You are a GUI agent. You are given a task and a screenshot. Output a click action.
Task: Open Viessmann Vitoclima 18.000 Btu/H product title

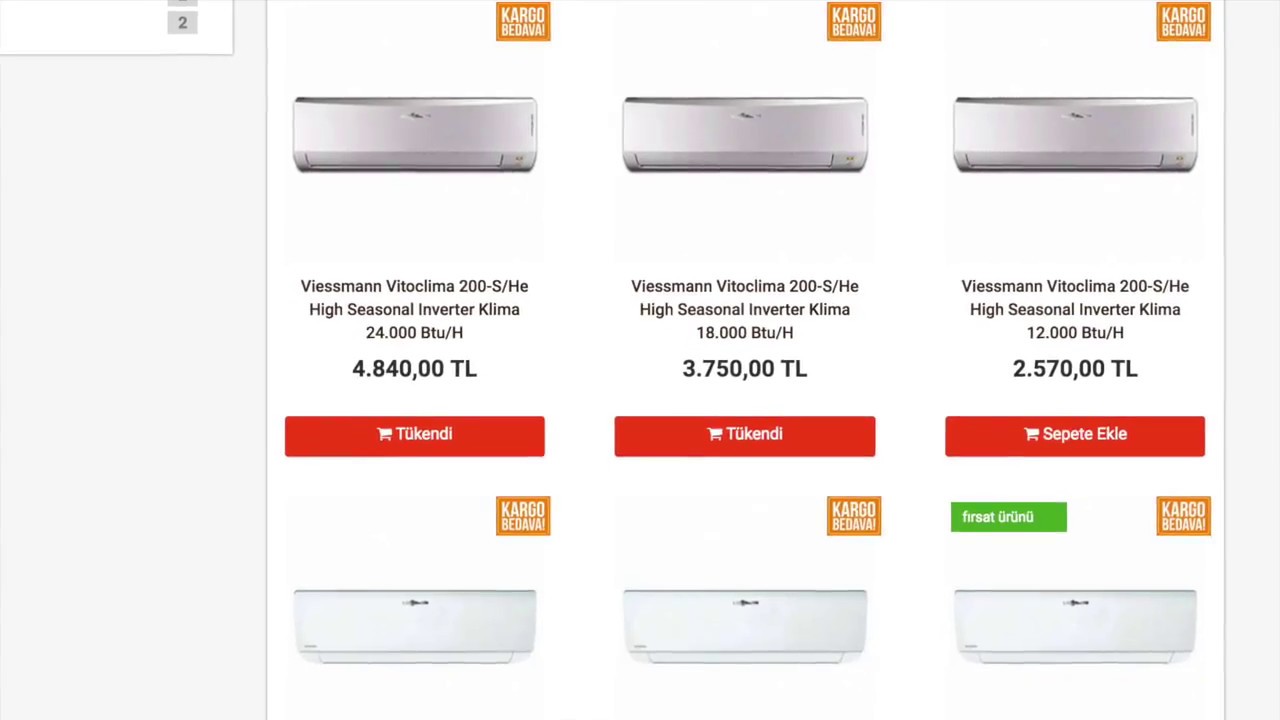(745, 309)
